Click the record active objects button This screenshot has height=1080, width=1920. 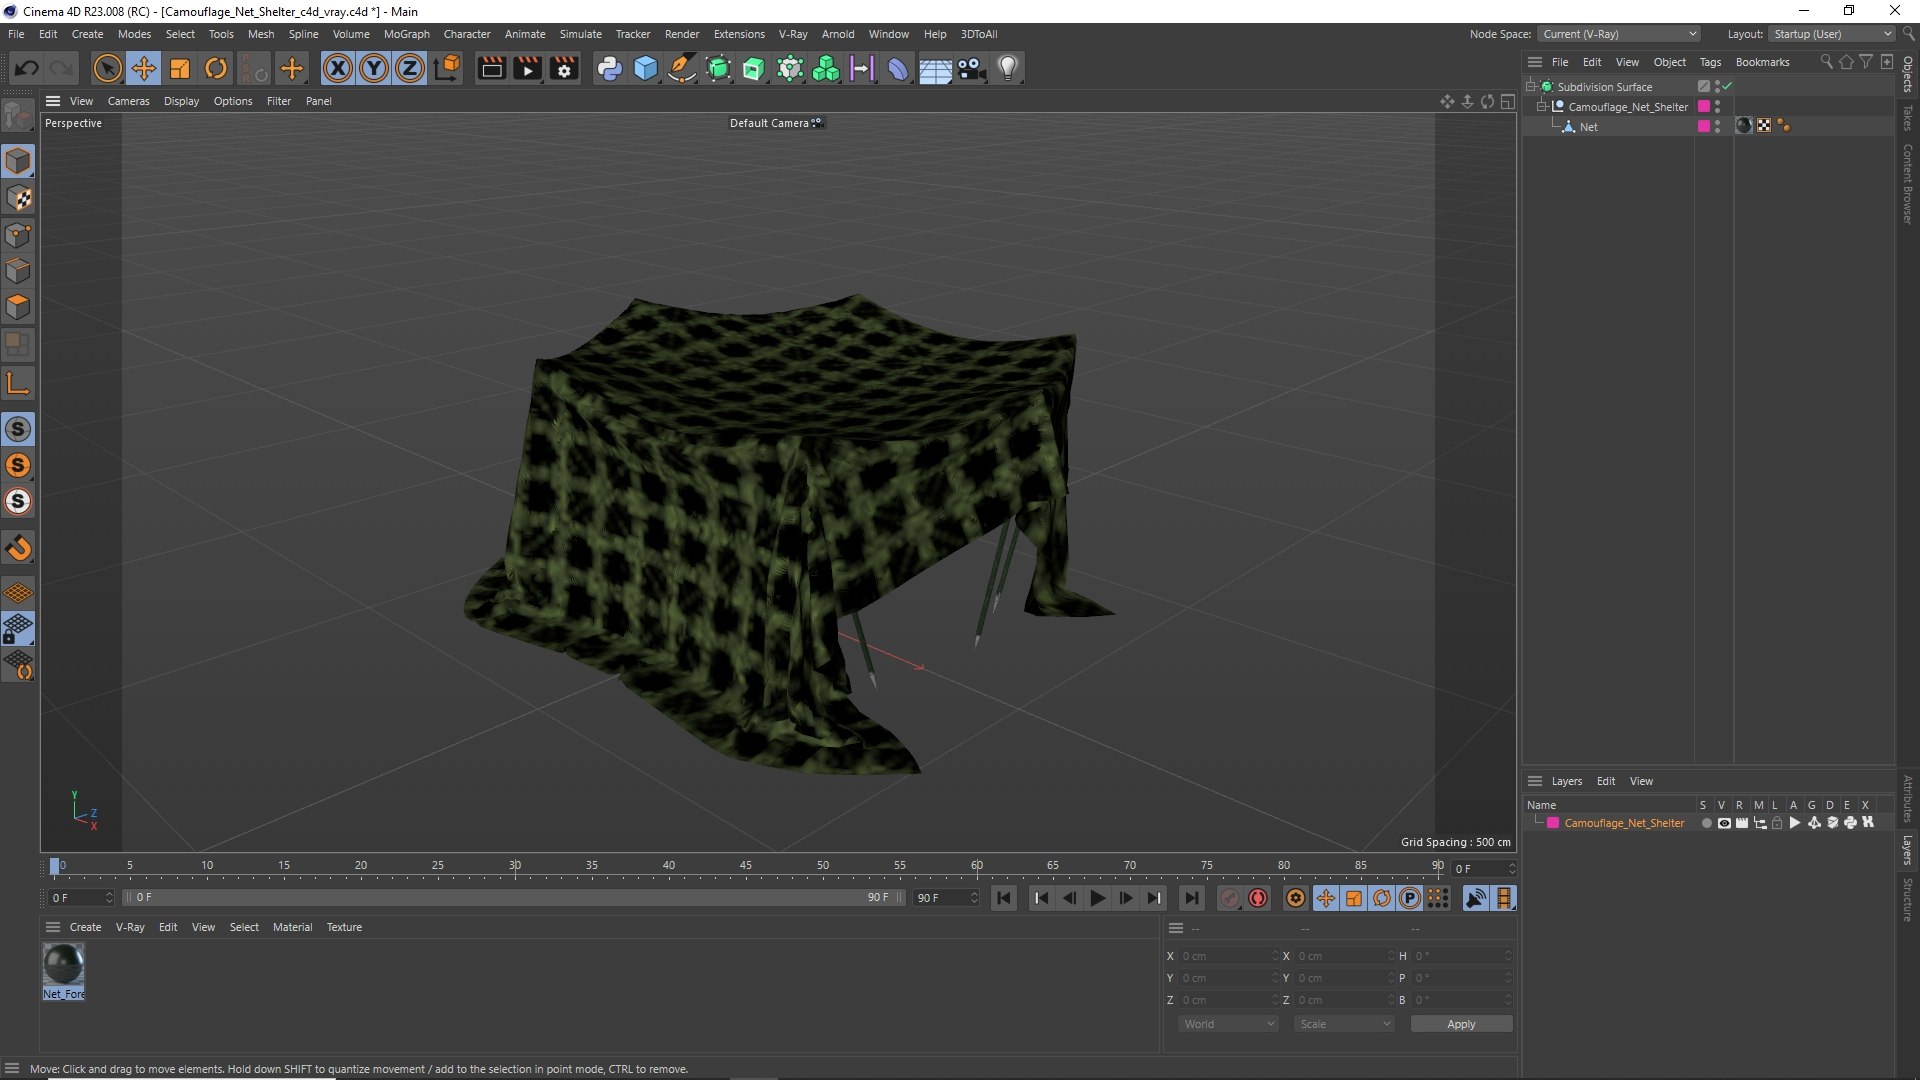click(x=1230, y=898)
